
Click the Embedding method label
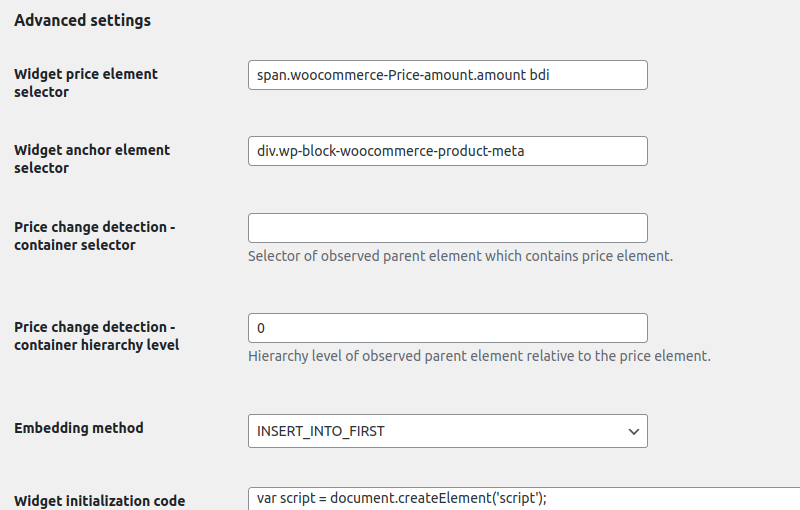tap(79, 428)
